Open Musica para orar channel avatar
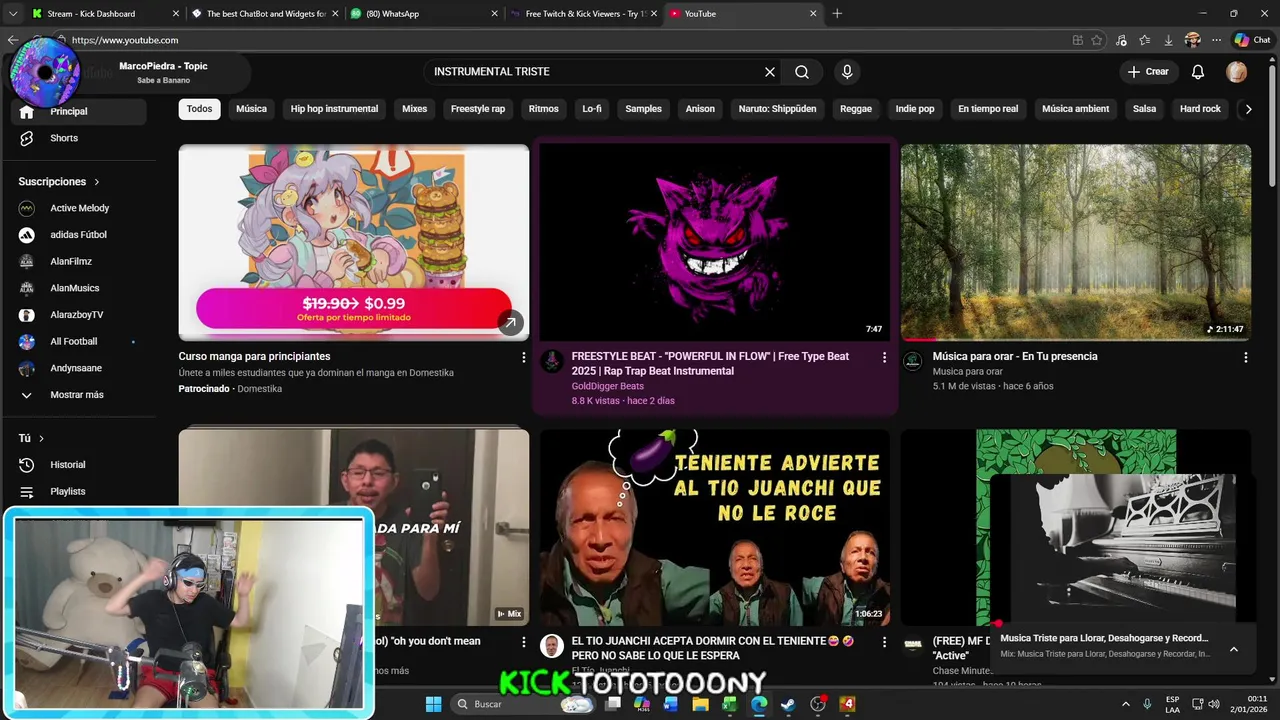 (913, 361)
